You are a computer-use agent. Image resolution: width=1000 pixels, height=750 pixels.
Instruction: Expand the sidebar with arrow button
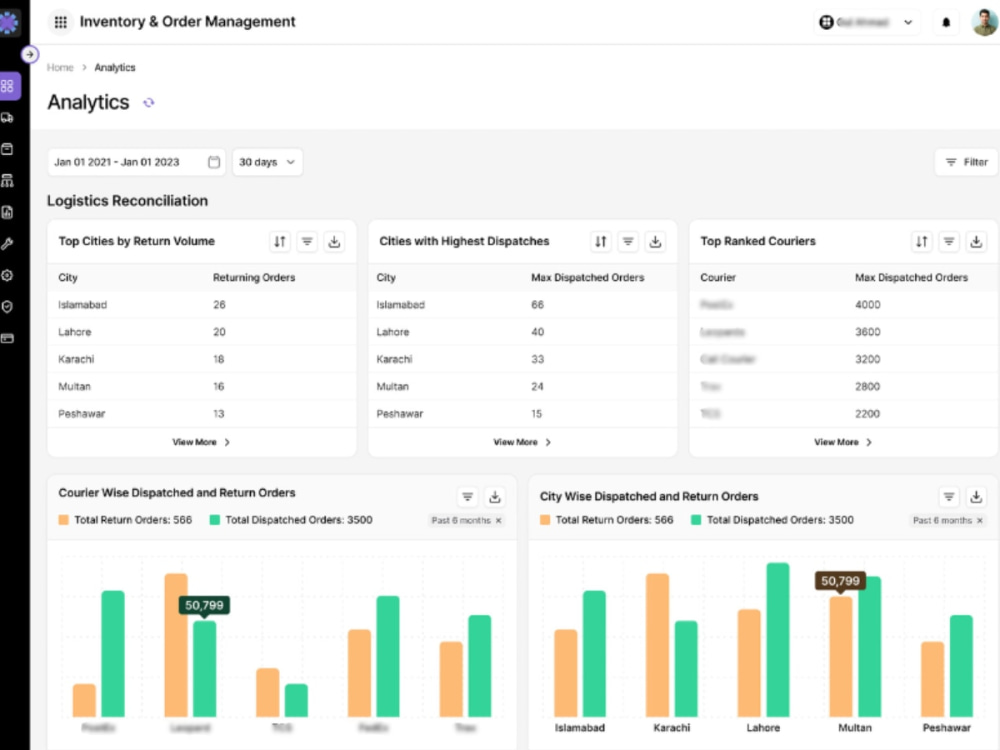29,55
